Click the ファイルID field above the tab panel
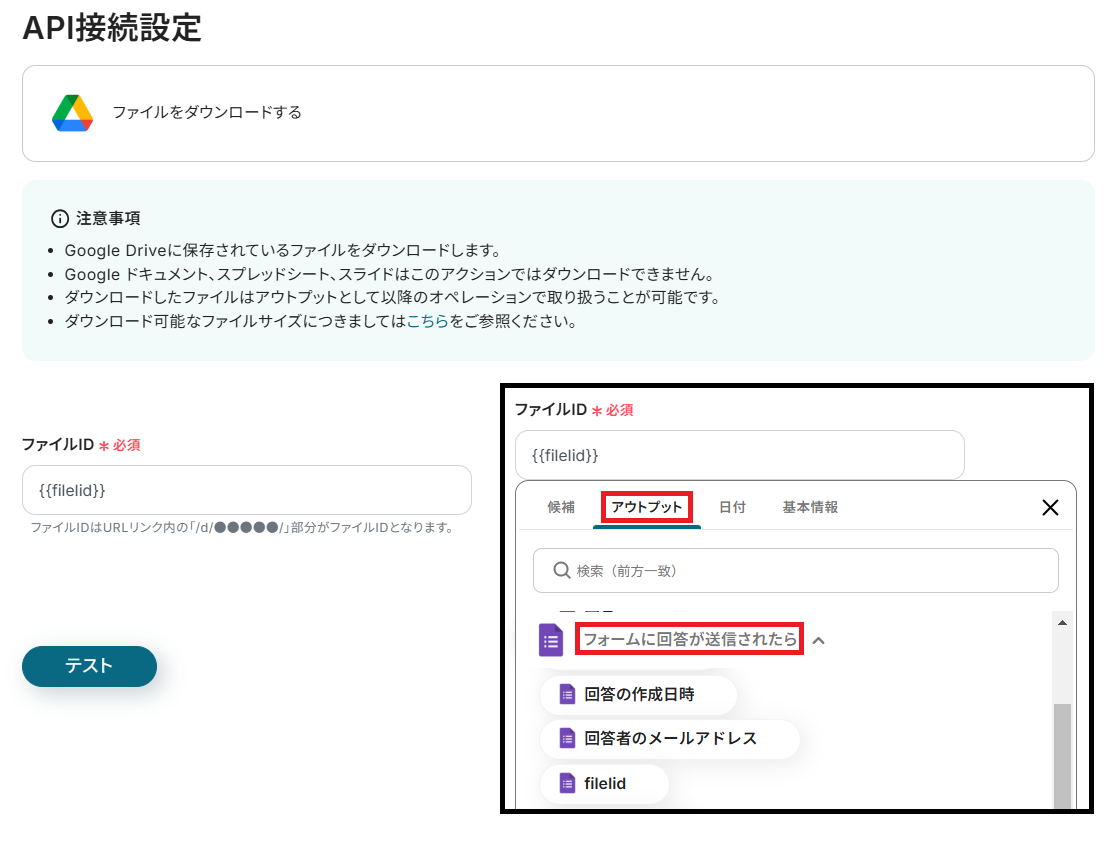The height and width of the screenshot is (842, 1117). (x=739, y=455)
